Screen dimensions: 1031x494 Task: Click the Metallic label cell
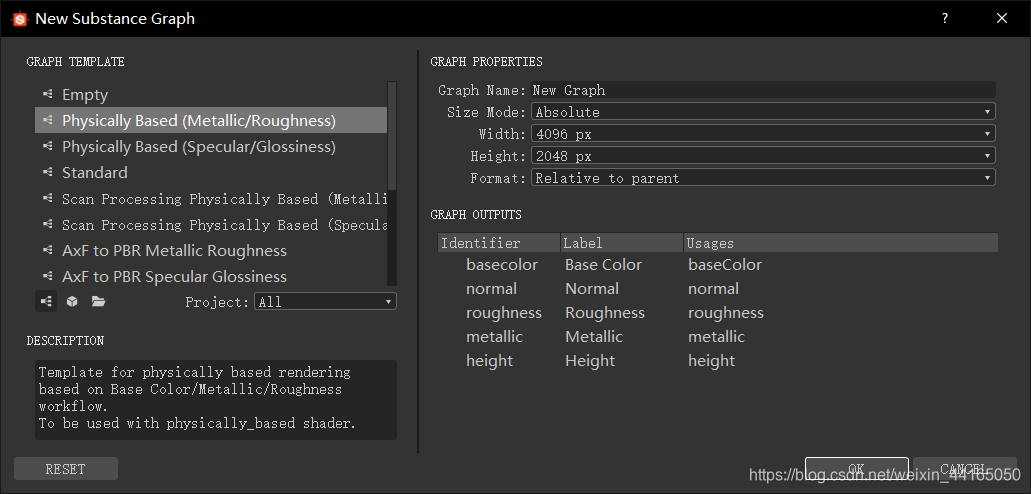pos(594,337)
